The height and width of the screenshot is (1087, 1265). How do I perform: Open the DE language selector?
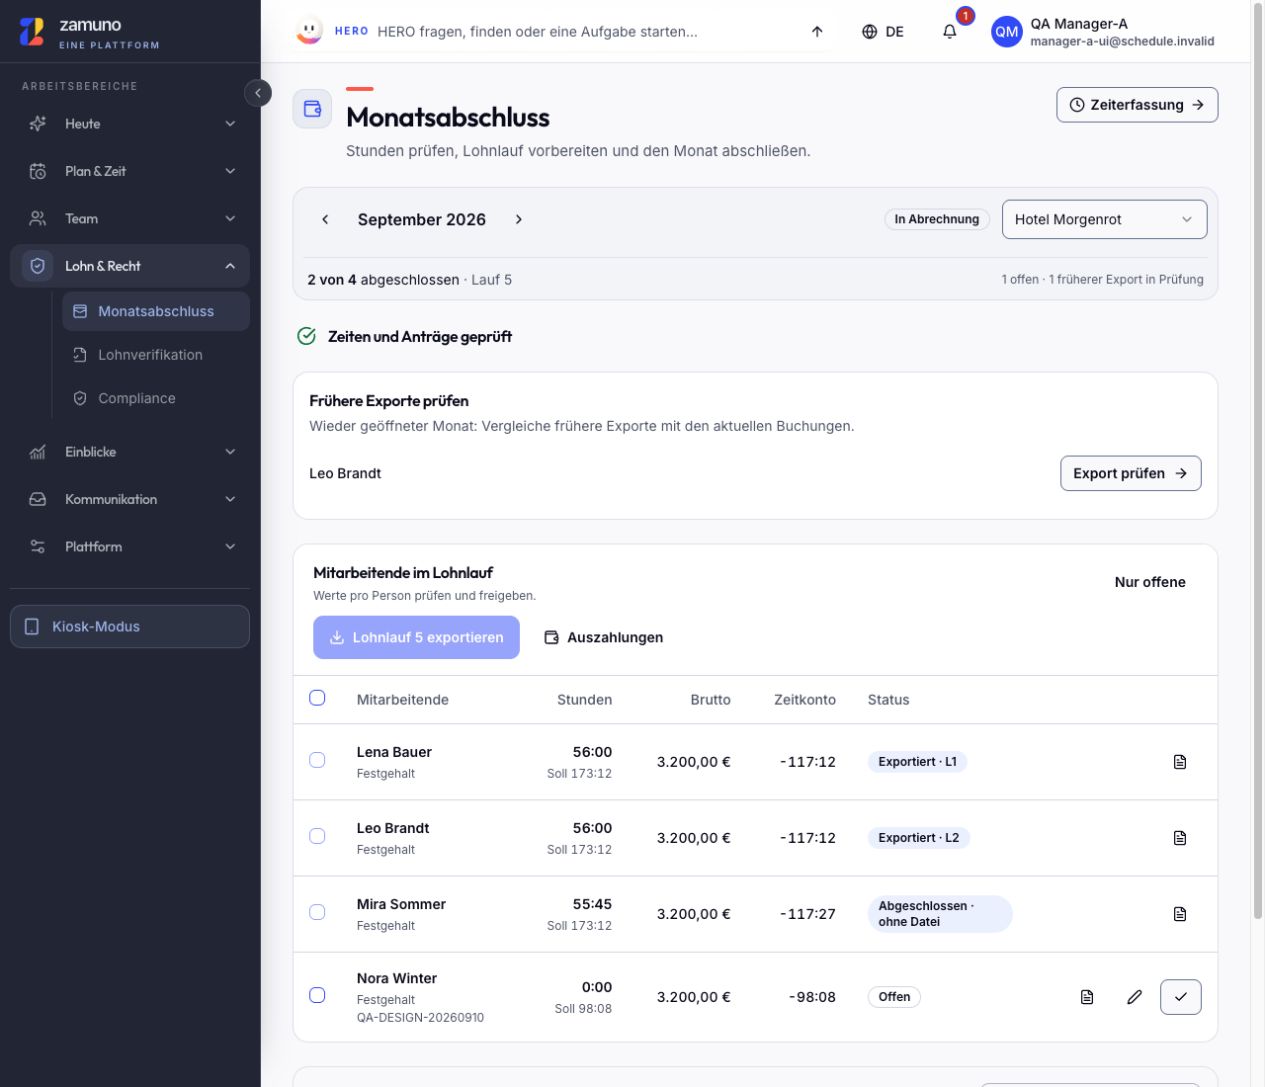(x=883, y=32)
